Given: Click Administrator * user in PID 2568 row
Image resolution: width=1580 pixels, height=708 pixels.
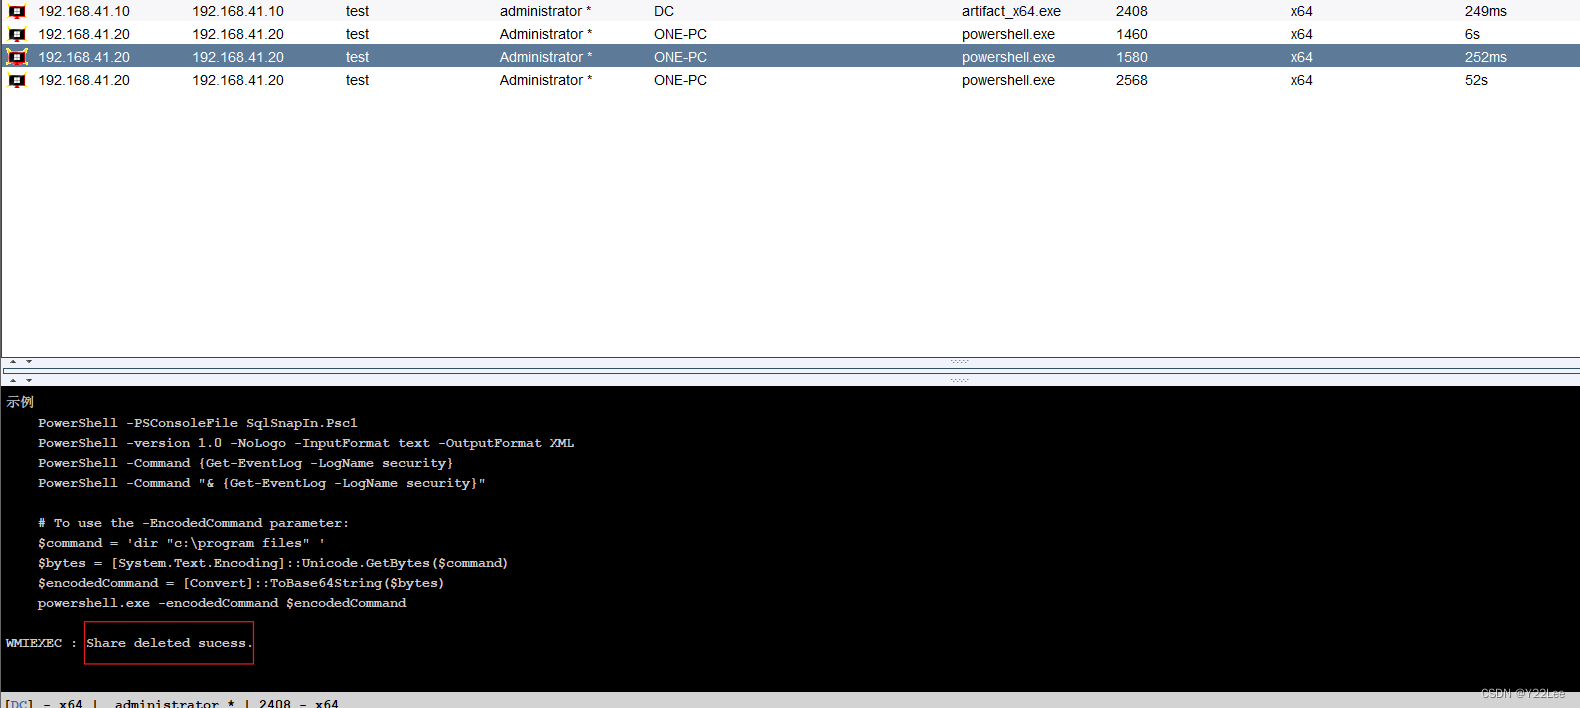Looking at the screenshot, I should click(545, 80).
